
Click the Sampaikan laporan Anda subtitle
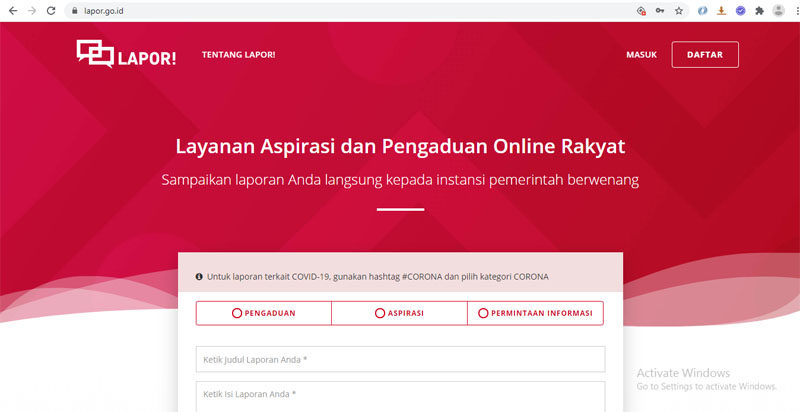(400, 180)
